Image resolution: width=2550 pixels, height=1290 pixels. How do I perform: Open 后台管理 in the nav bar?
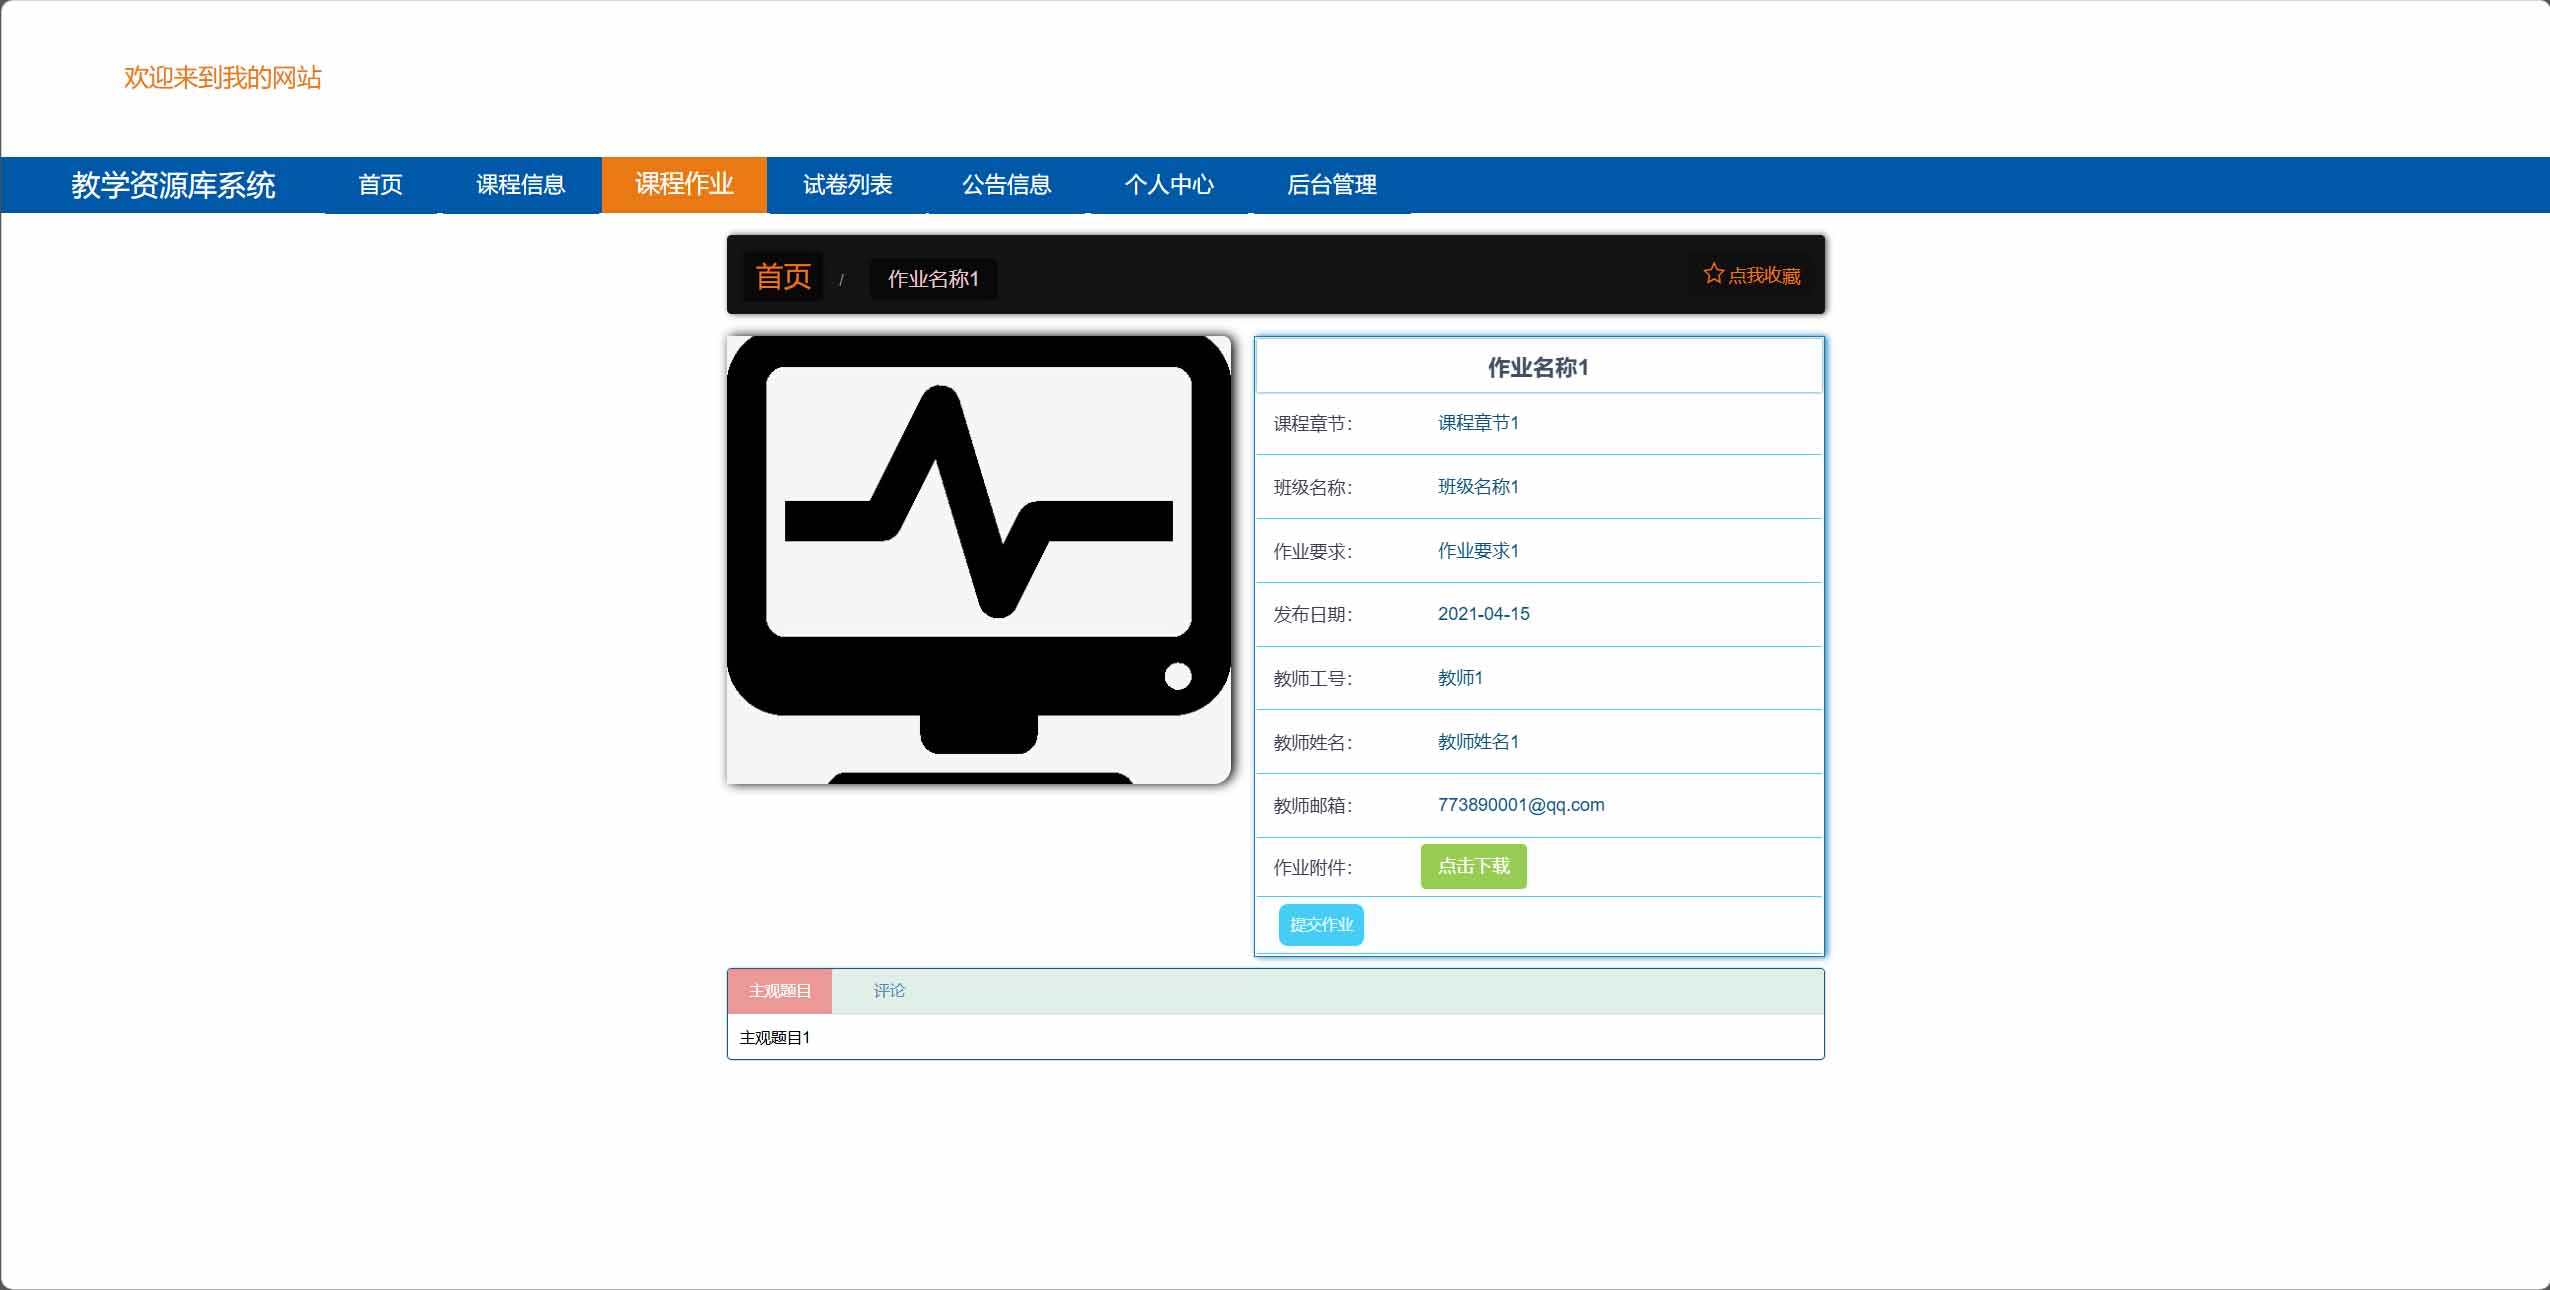(x=1332, y=185)
